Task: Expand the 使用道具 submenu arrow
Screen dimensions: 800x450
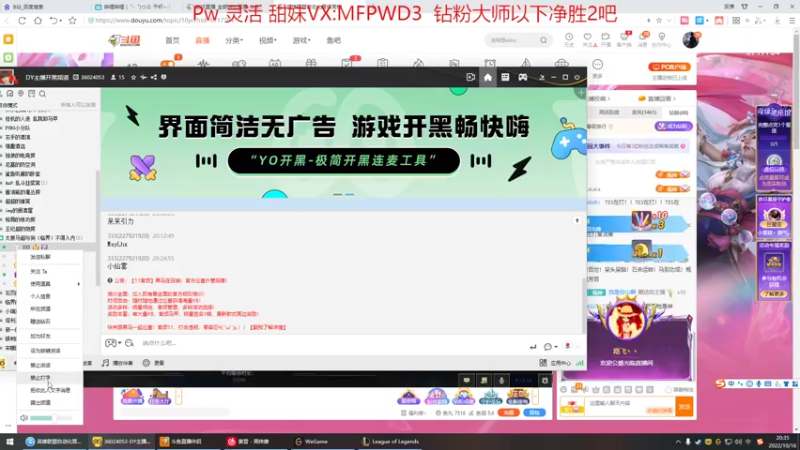Action: click(79, 284)
